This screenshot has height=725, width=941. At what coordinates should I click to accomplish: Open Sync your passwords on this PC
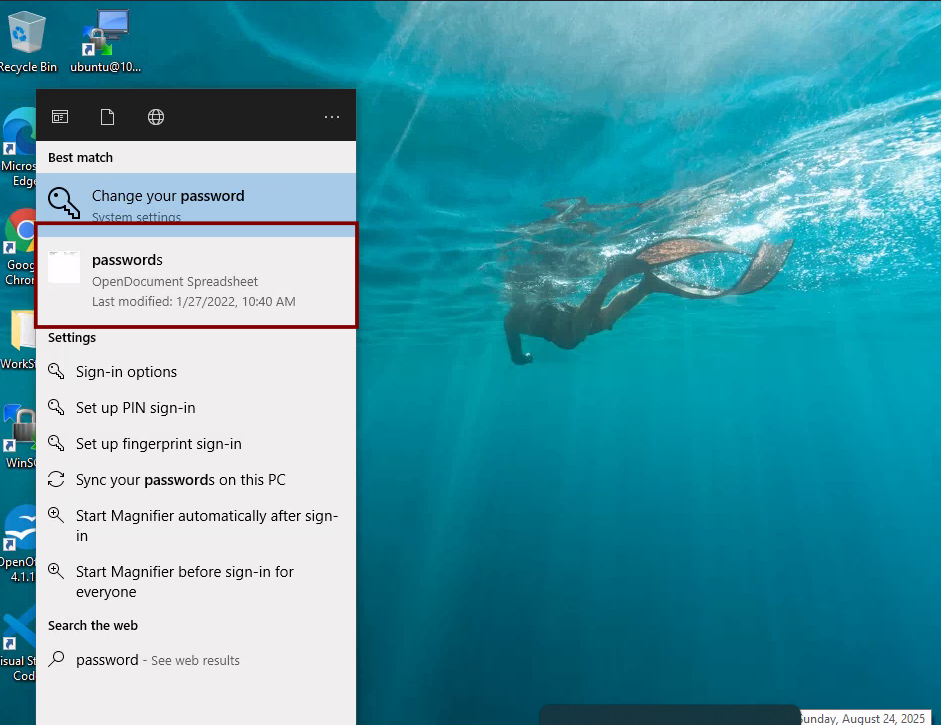coord(180,480)
